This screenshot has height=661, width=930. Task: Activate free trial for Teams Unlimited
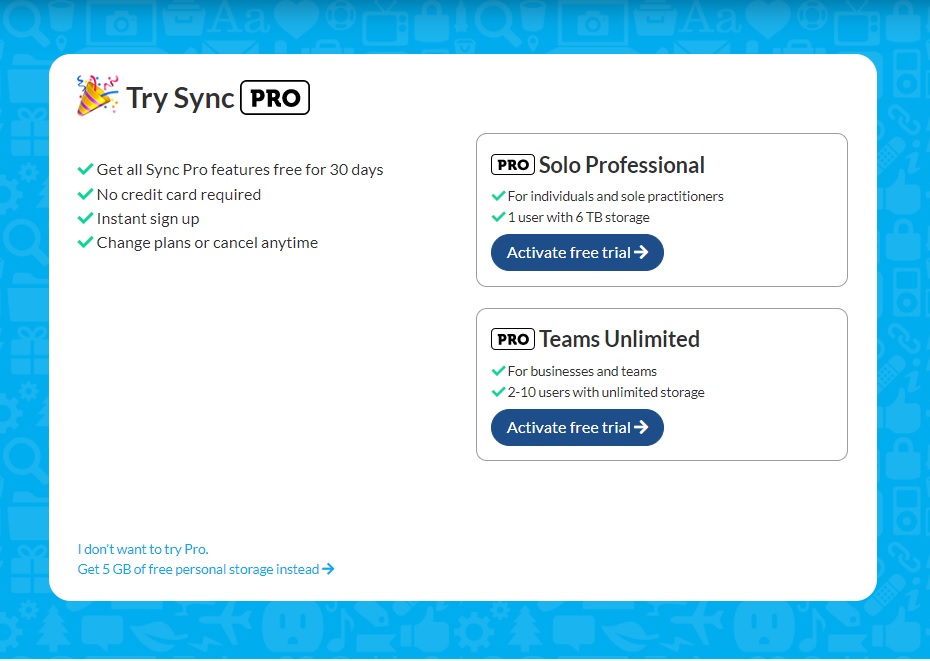pyautogui.click(x=577, y=427)
